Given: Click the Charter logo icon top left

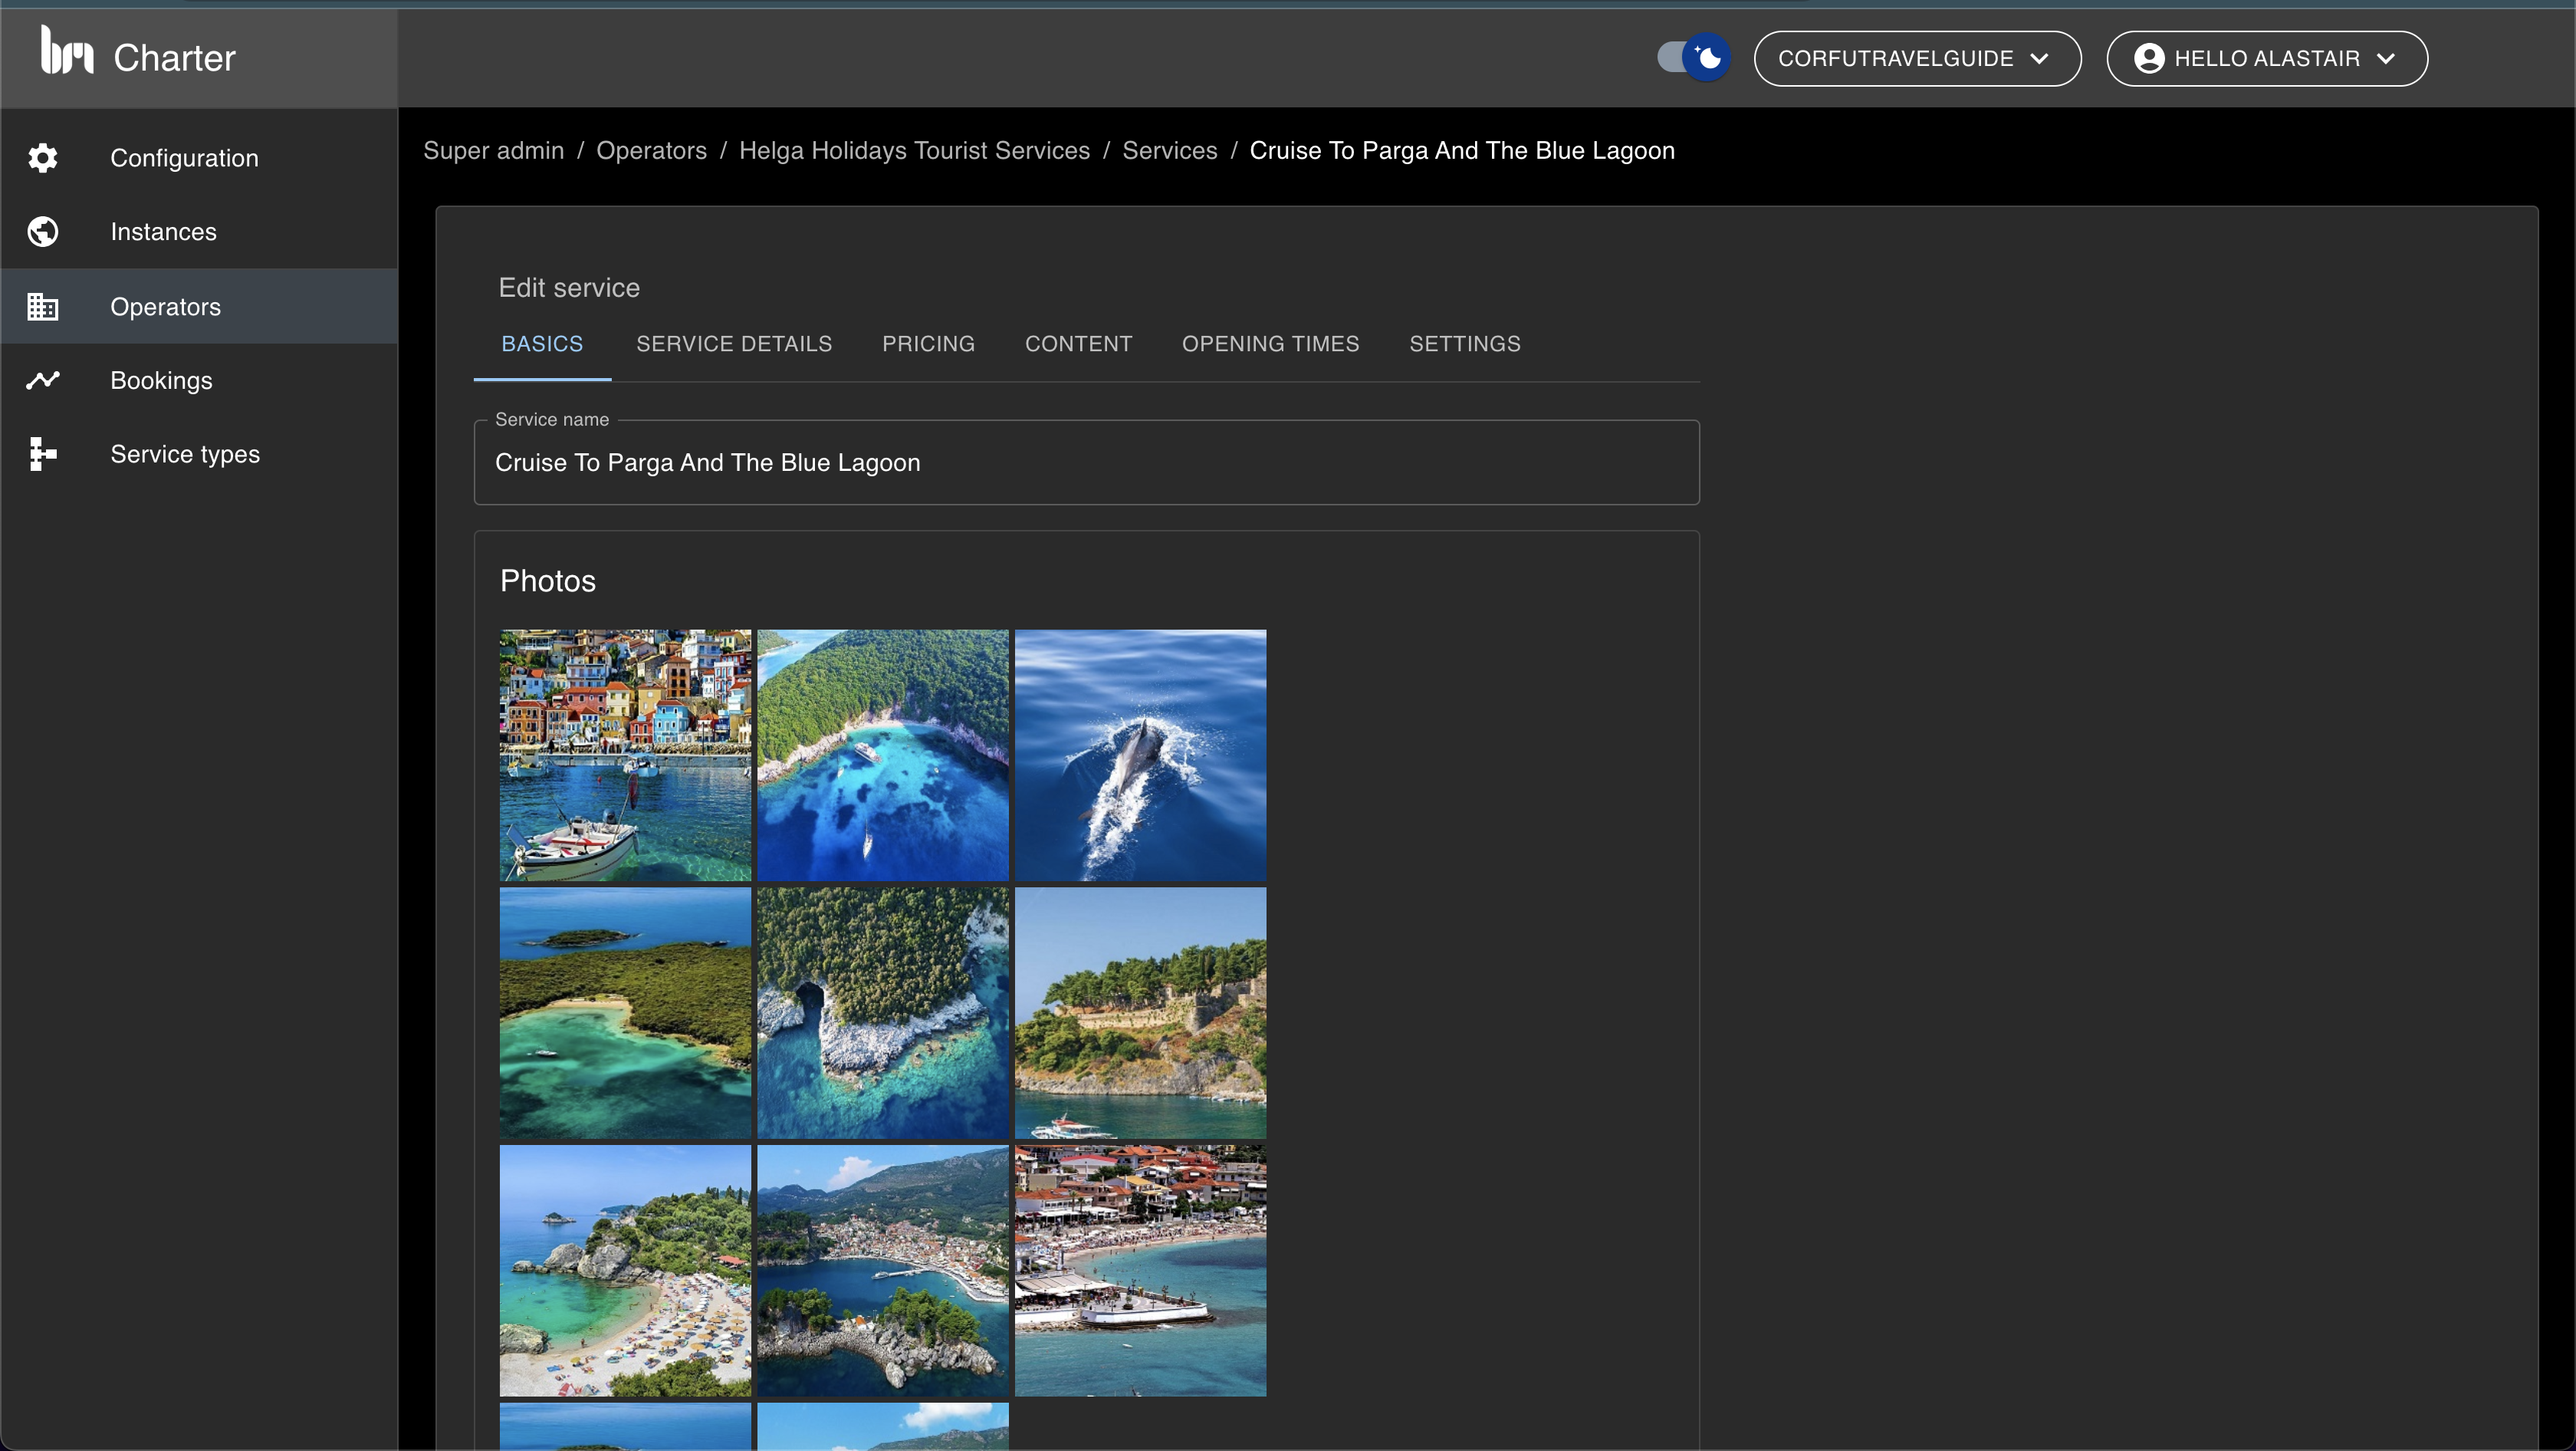Looking at the screenshot, I should click(62, 57).
